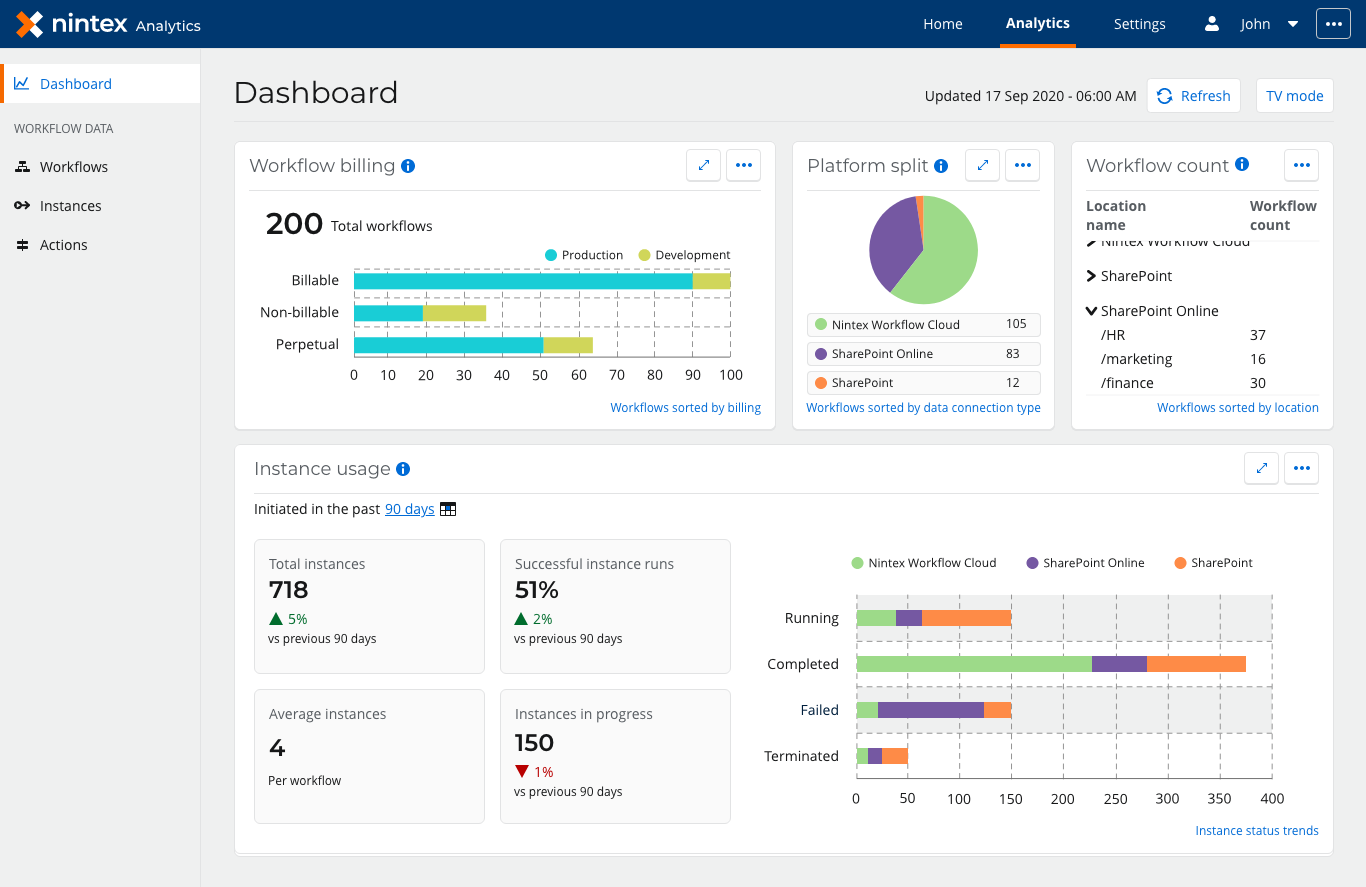Image resolution: width=1366 pixels, height=887 pixels.
Task: Select SharePoint Online 83 legend row
Action: click(x=923, y=354)
